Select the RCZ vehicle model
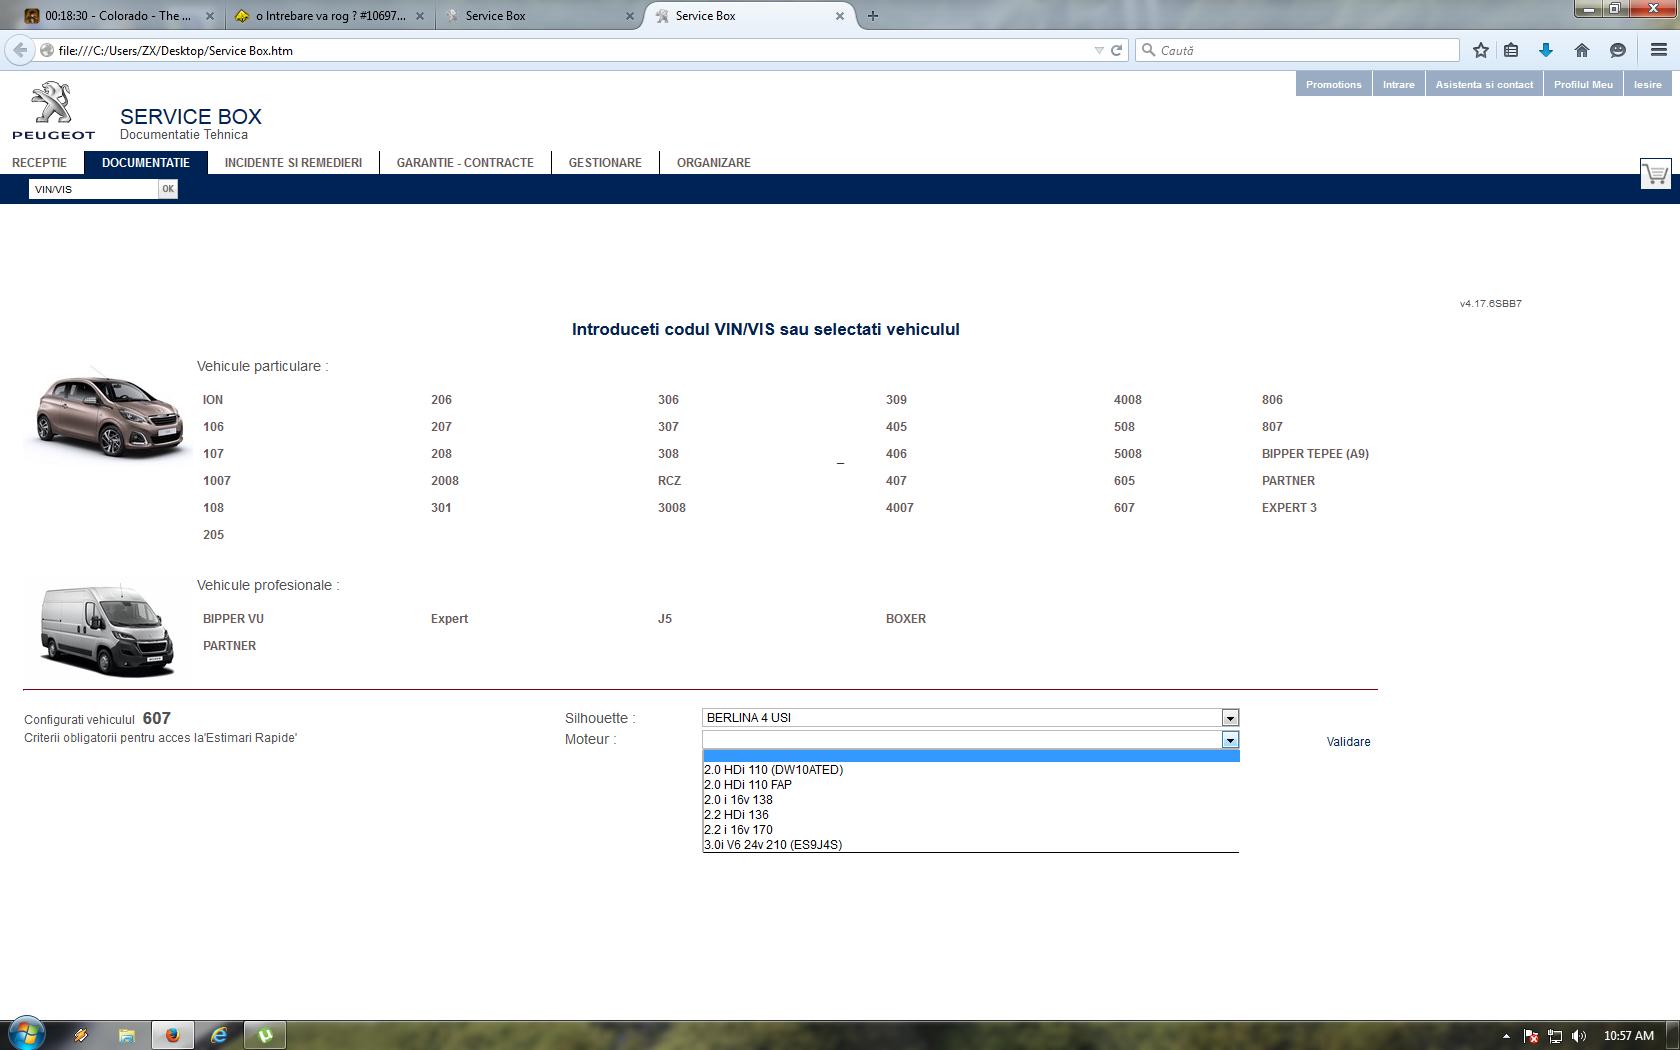 [669, 481]
